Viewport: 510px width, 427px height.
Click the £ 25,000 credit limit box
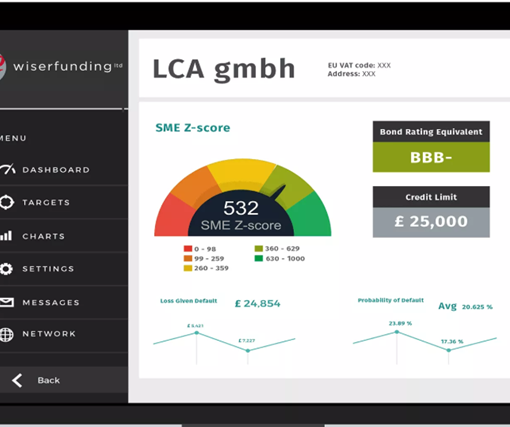coord(431,222)
